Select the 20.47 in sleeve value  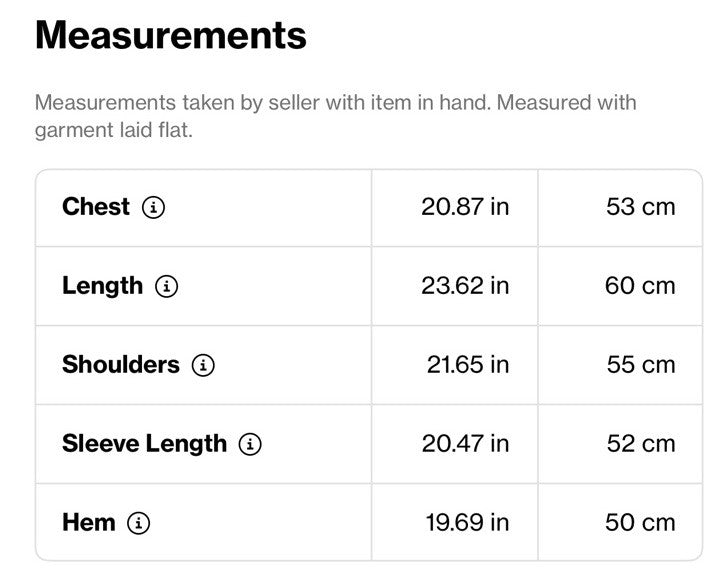(465, 443)
